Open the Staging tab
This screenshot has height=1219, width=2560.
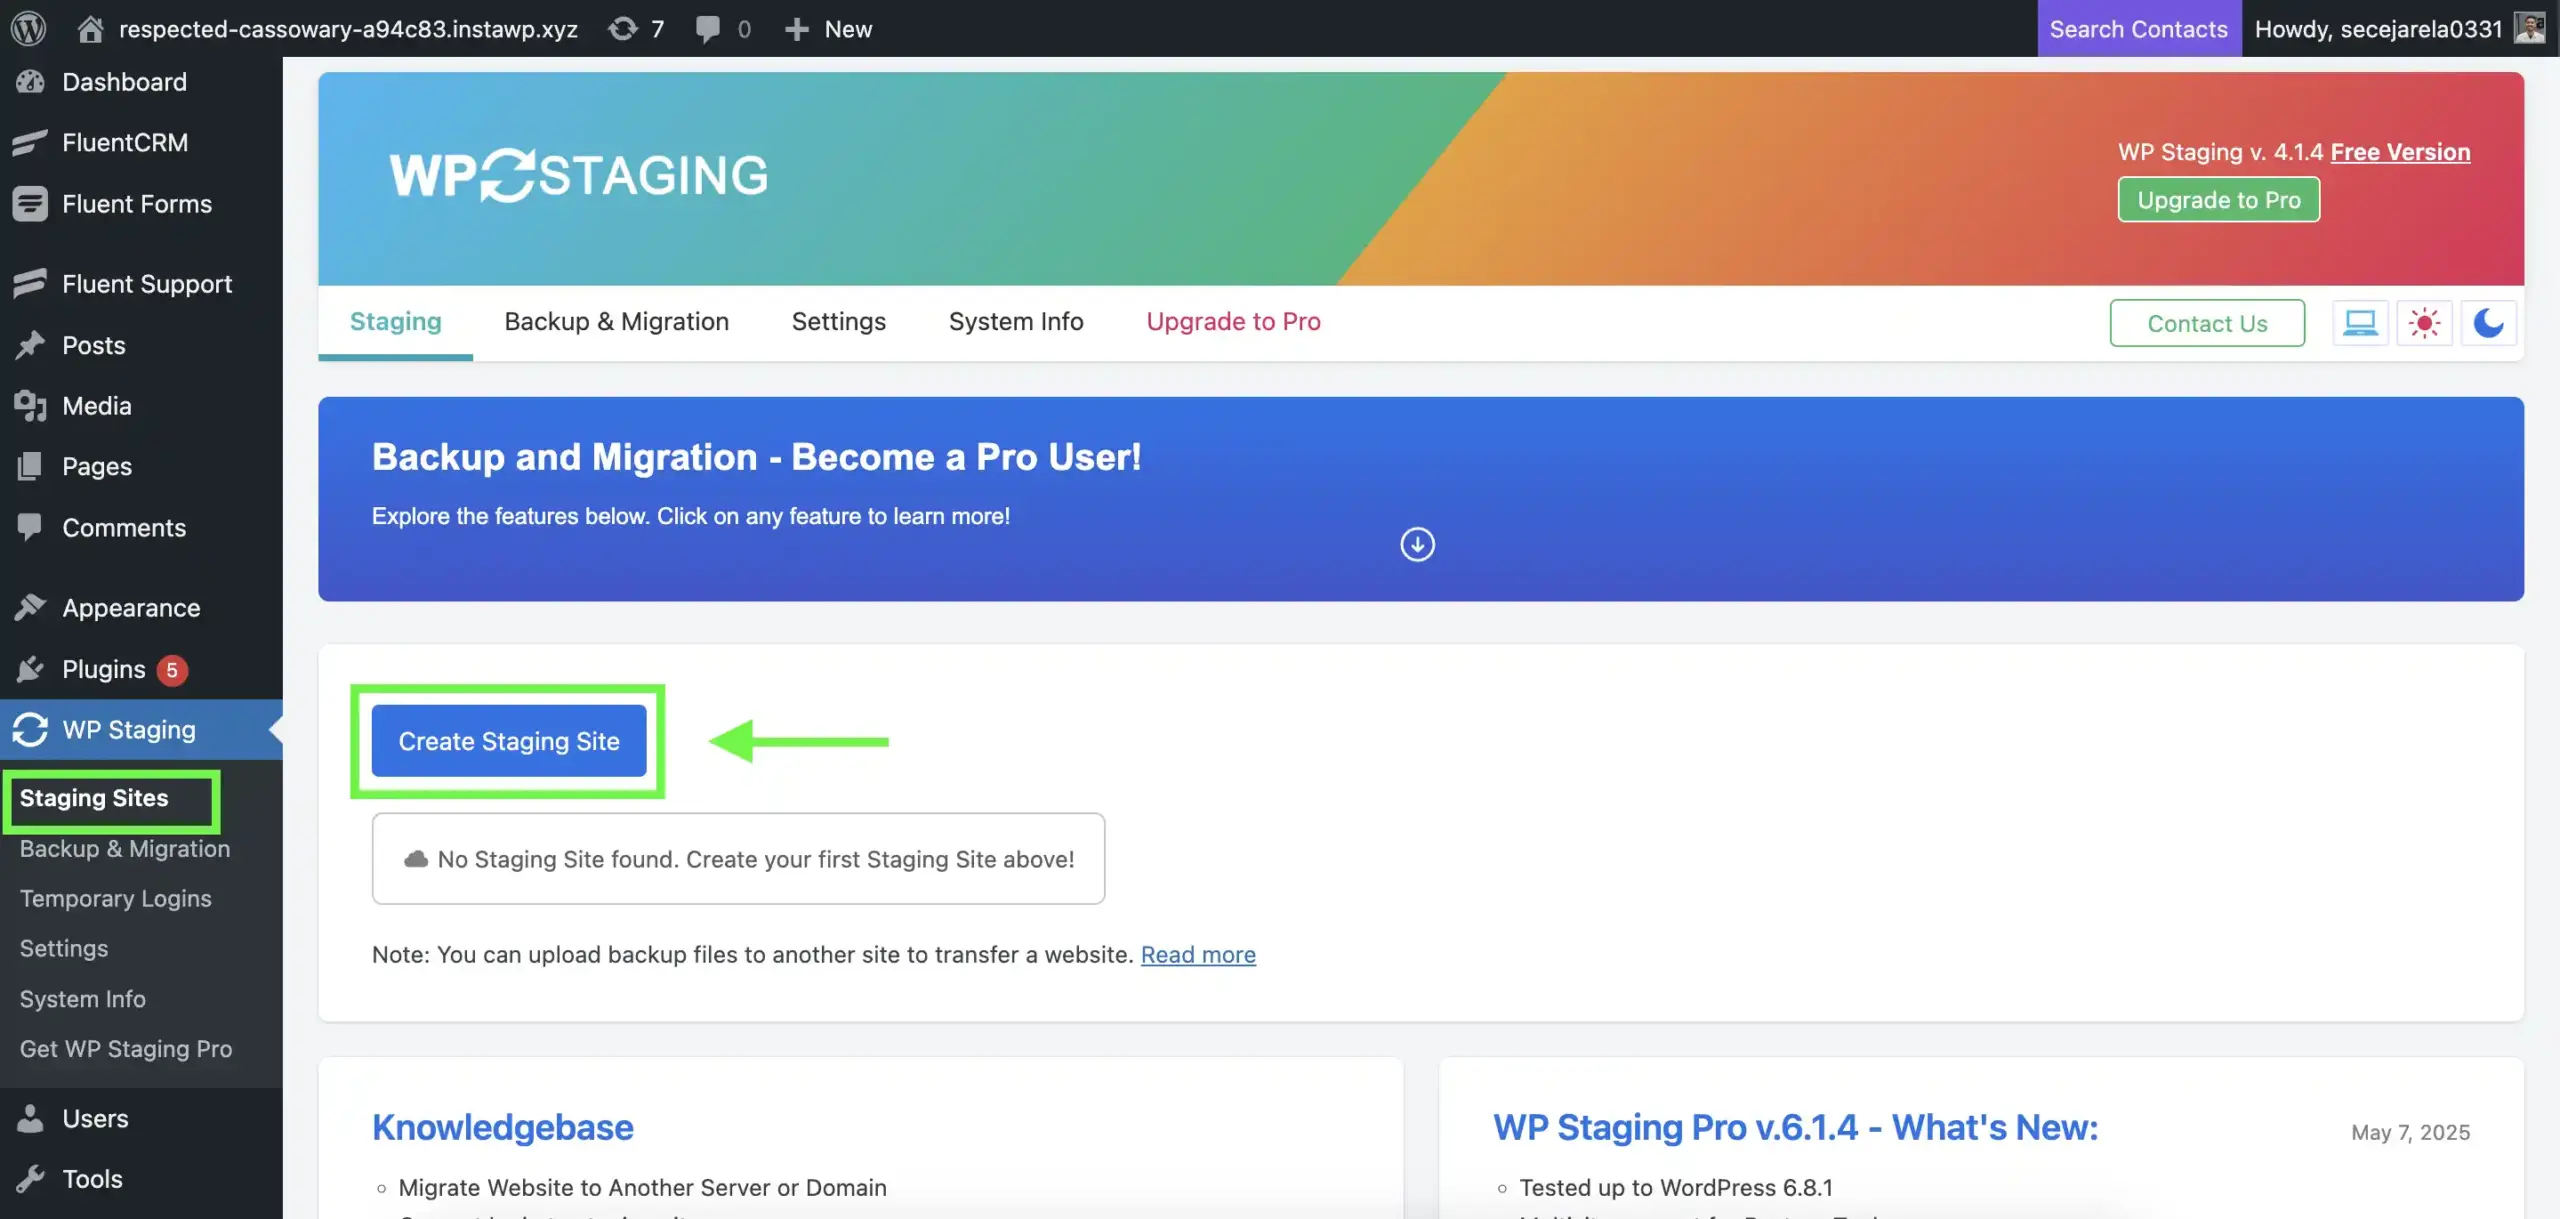coord(395,321)
